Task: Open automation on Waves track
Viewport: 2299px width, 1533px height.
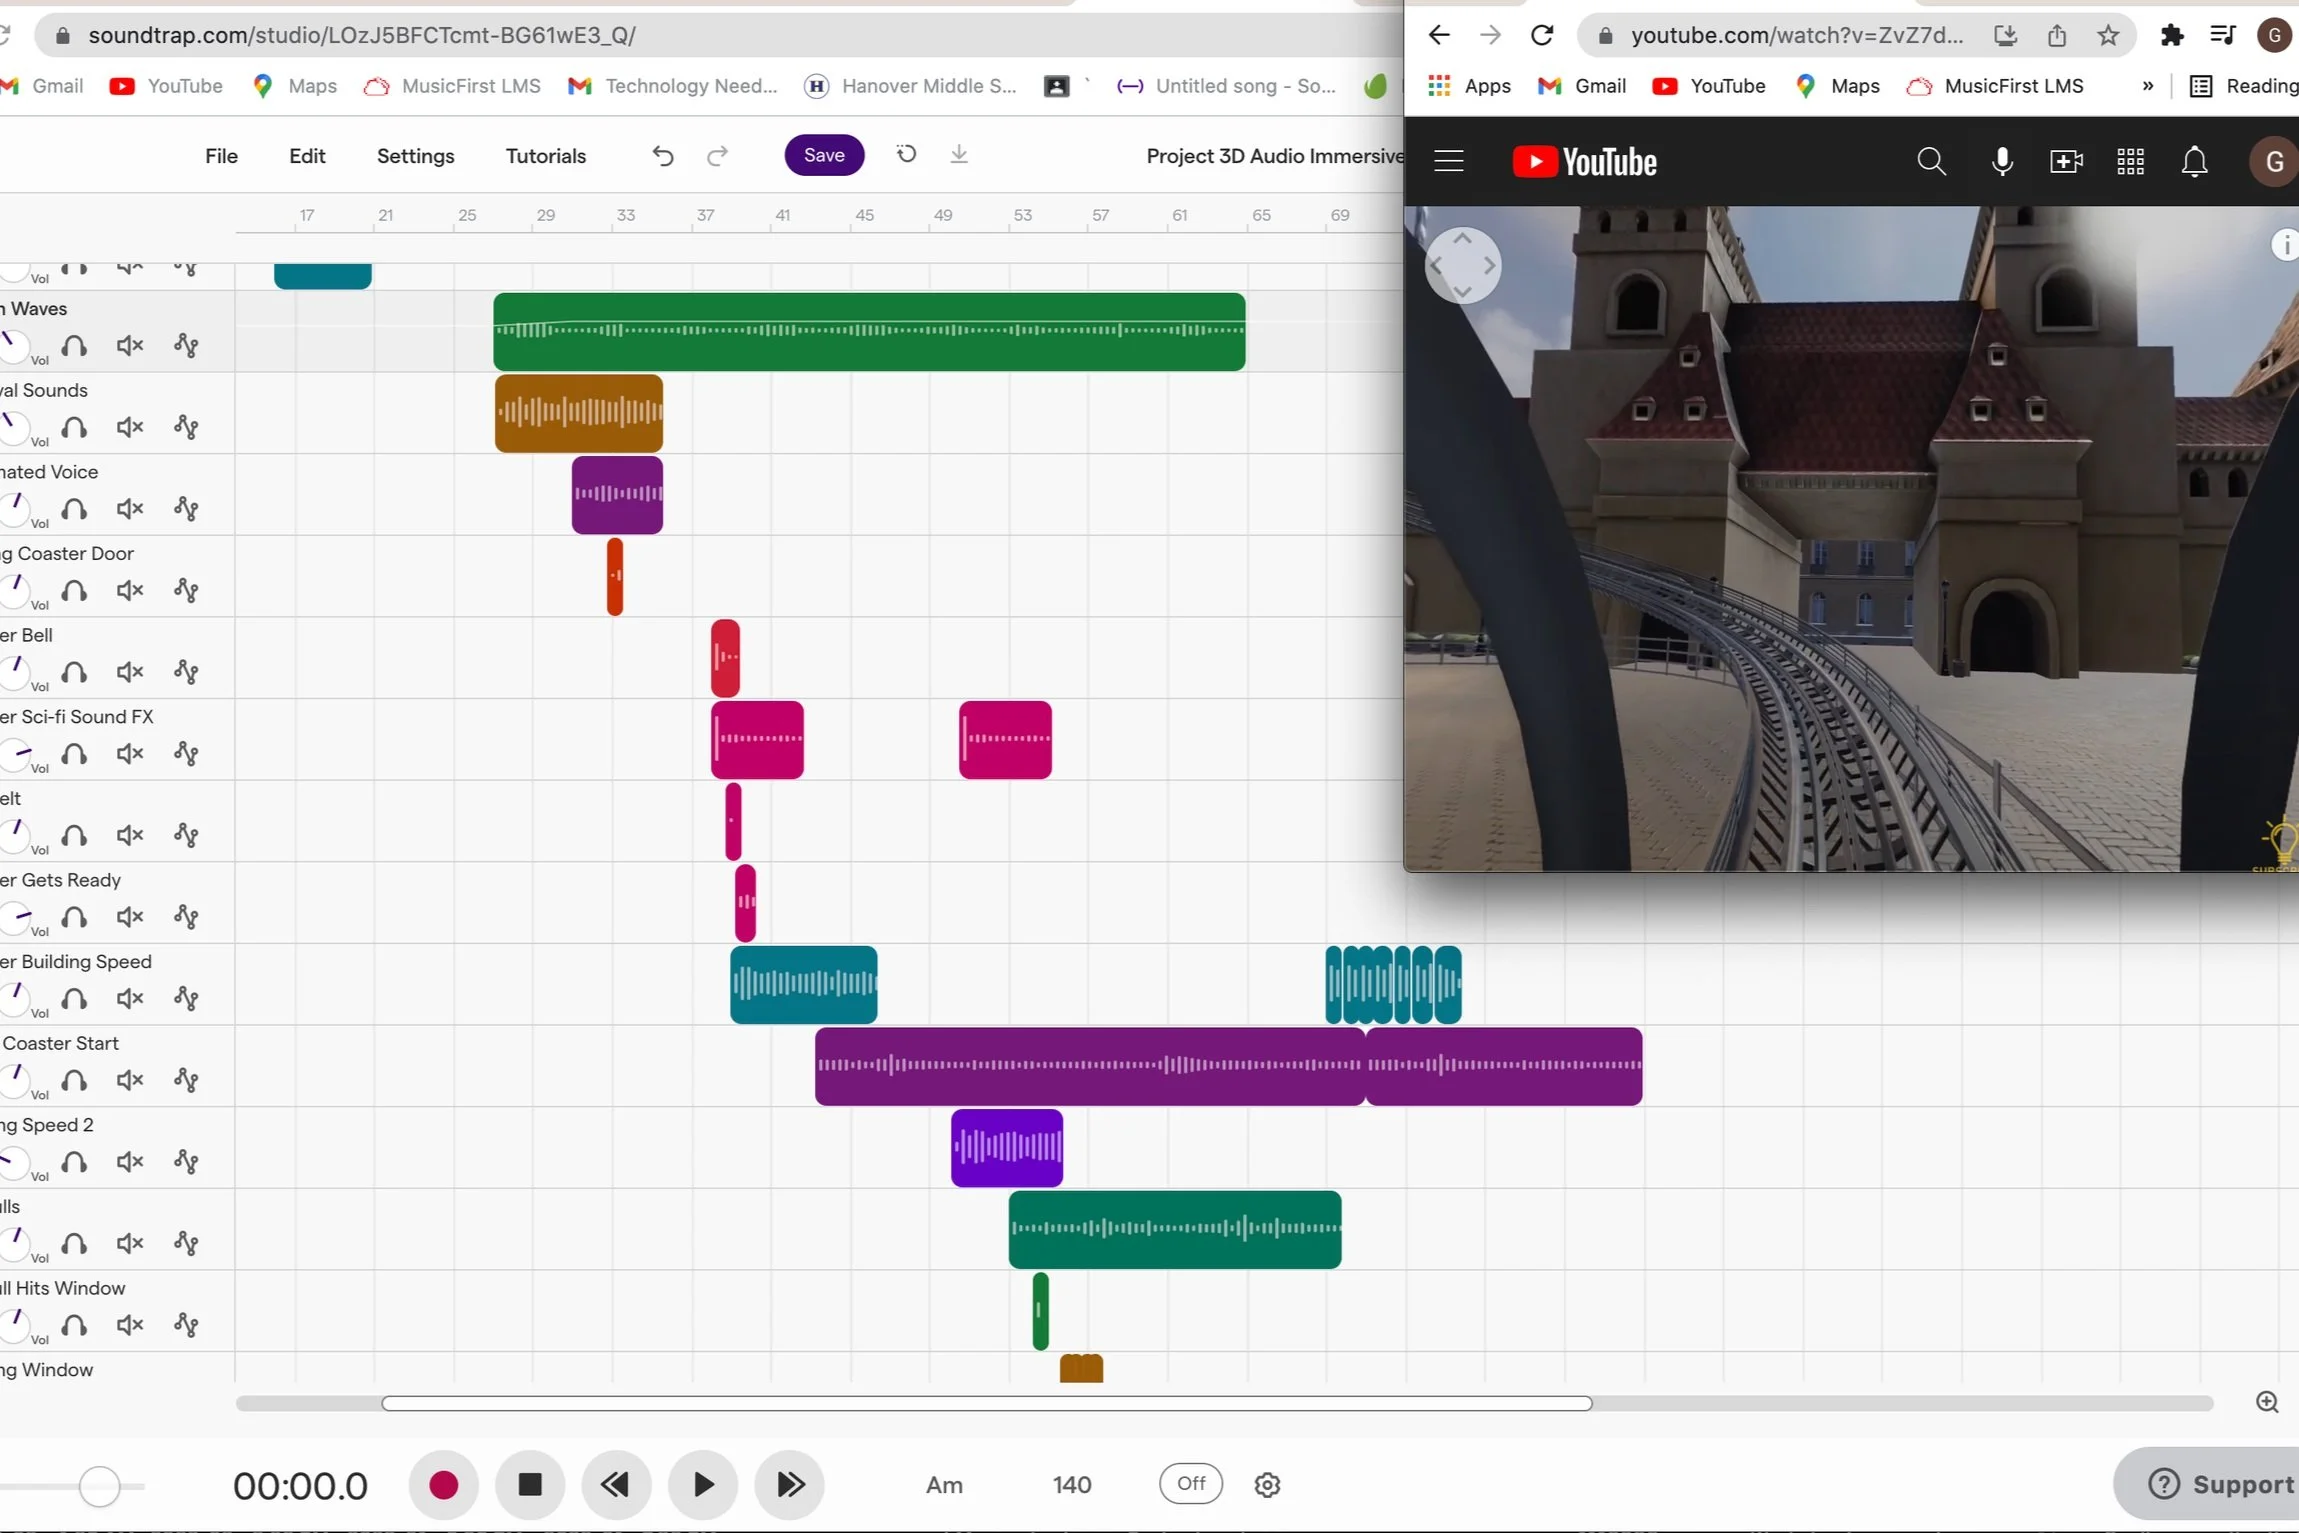Action: click(x=186, y=346)
